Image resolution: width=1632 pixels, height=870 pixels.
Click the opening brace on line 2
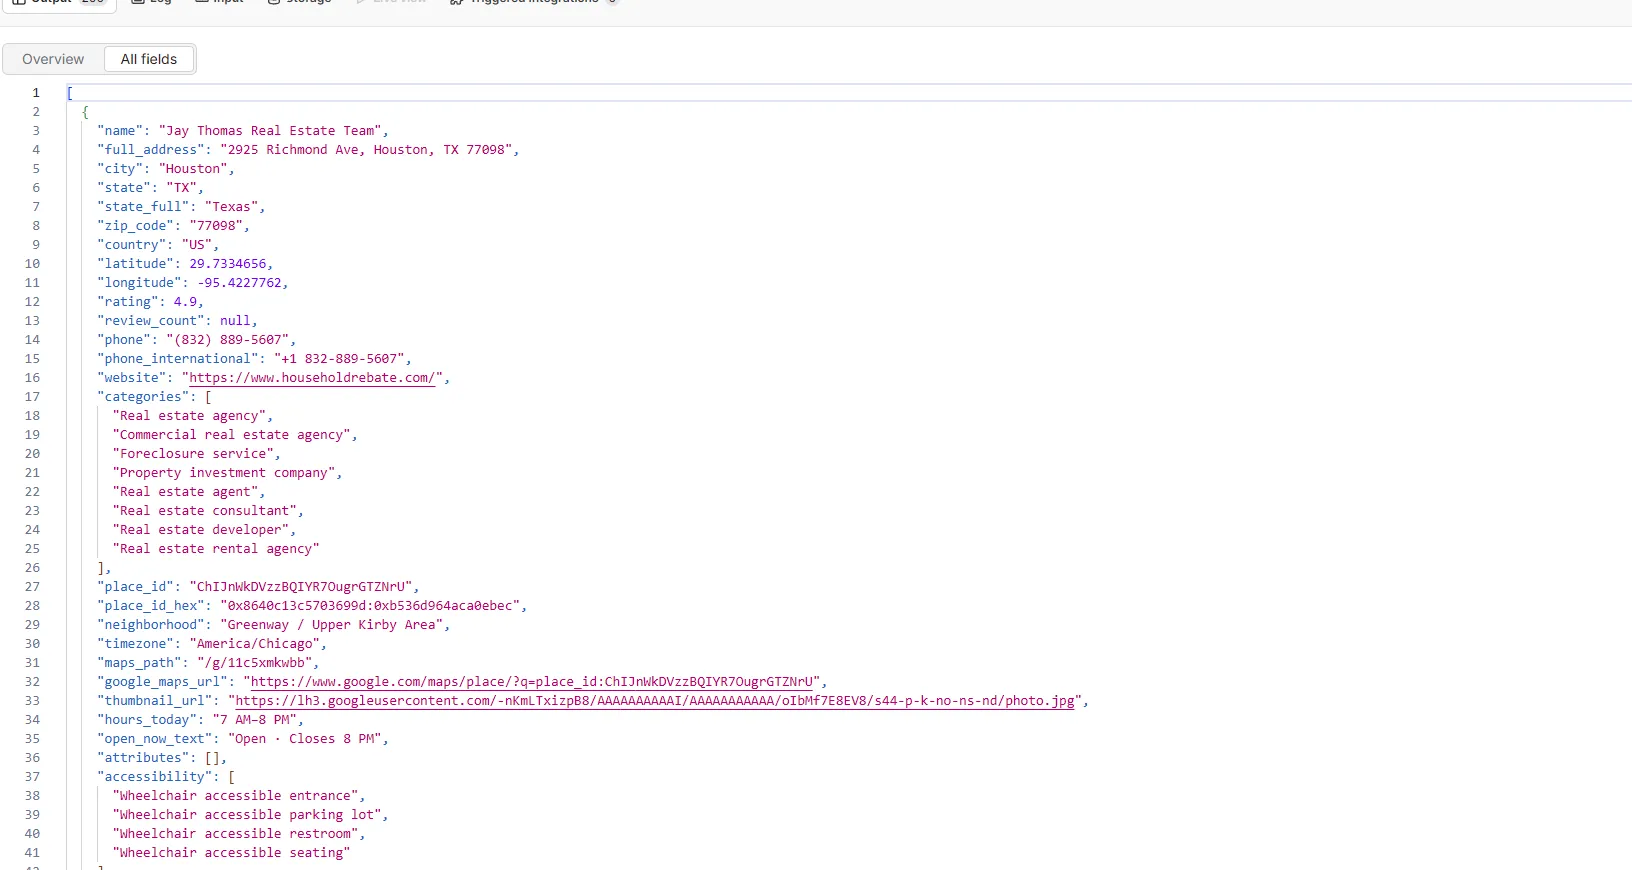(x=85, y=112)
